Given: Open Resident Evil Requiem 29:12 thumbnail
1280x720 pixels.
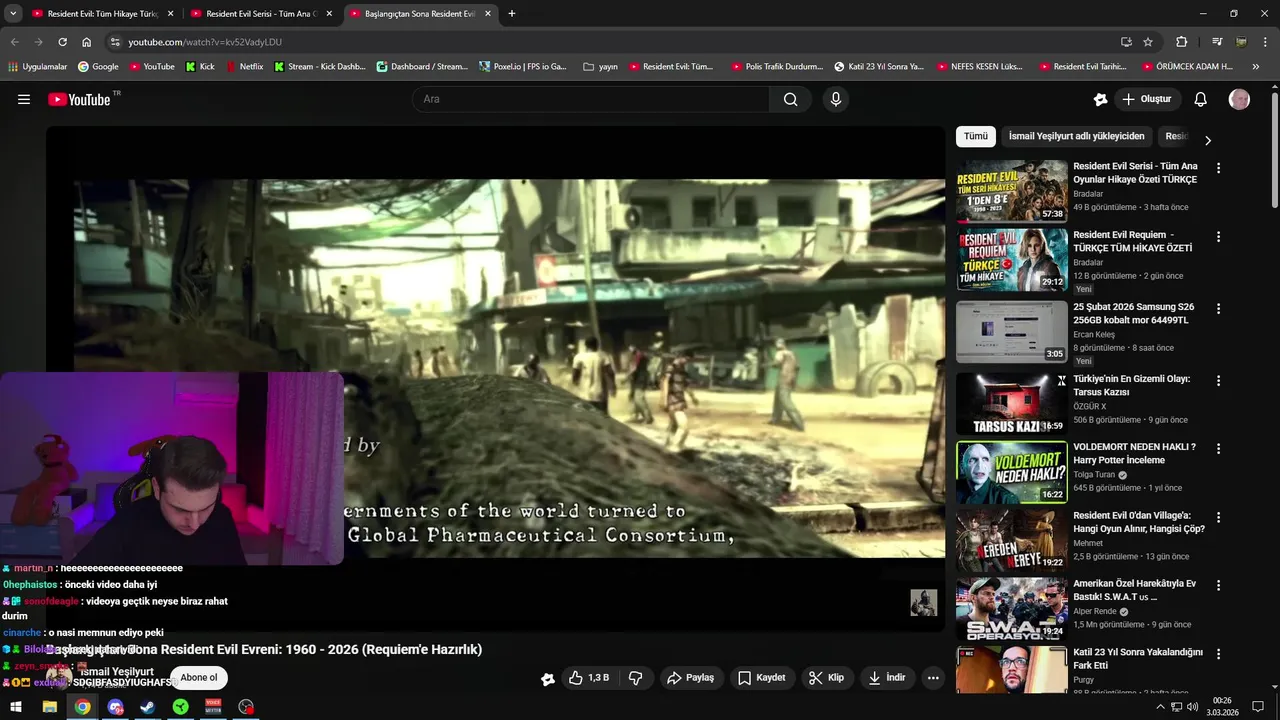Looking at the screenshot, I should (x=1011, y=259).
